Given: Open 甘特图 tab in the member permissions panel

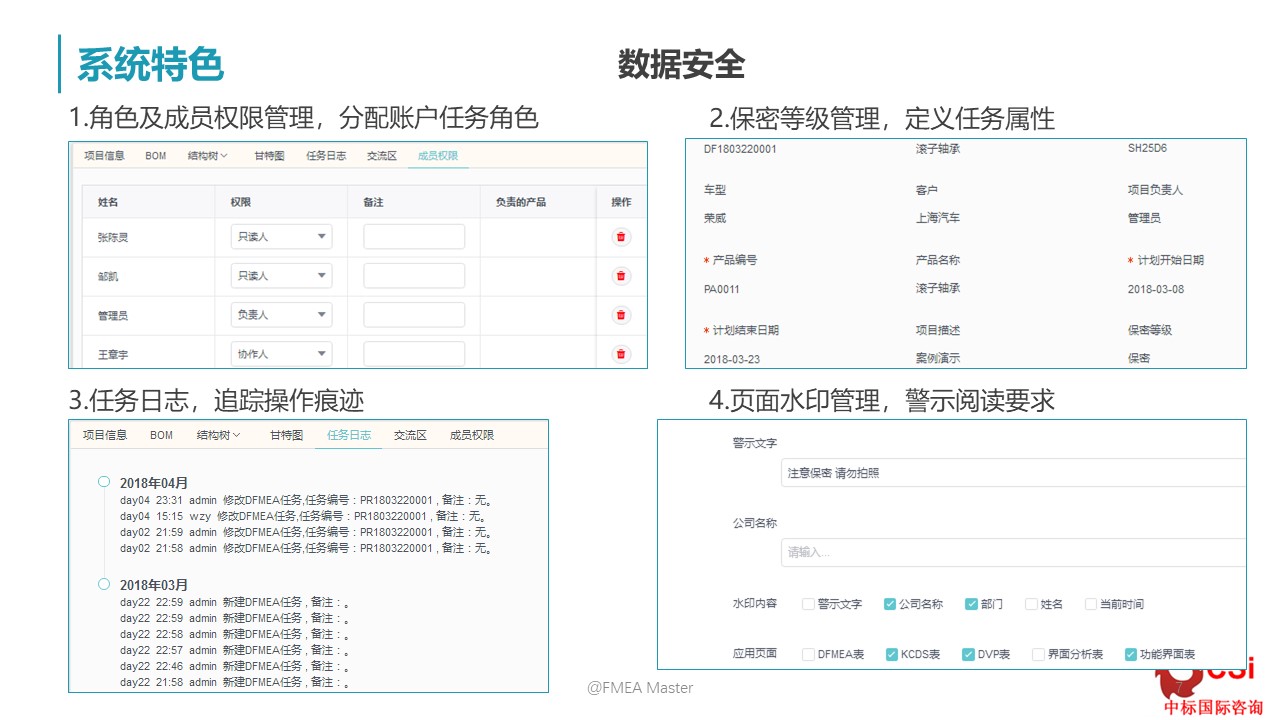Looking at the screenshot, I should (x=269, y=156).
